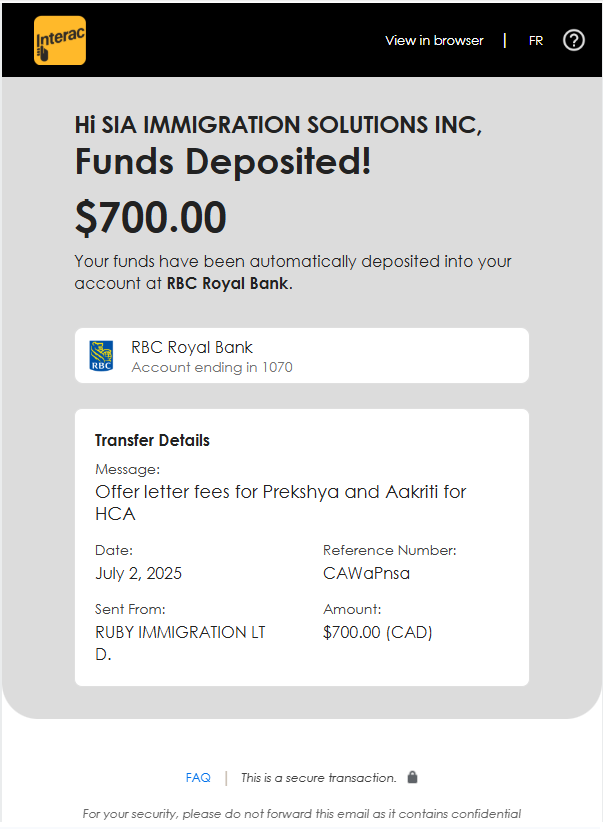Select reference number CAWaPnsa
This screenshot has height=829, width=603.
(x=366, y=573)
